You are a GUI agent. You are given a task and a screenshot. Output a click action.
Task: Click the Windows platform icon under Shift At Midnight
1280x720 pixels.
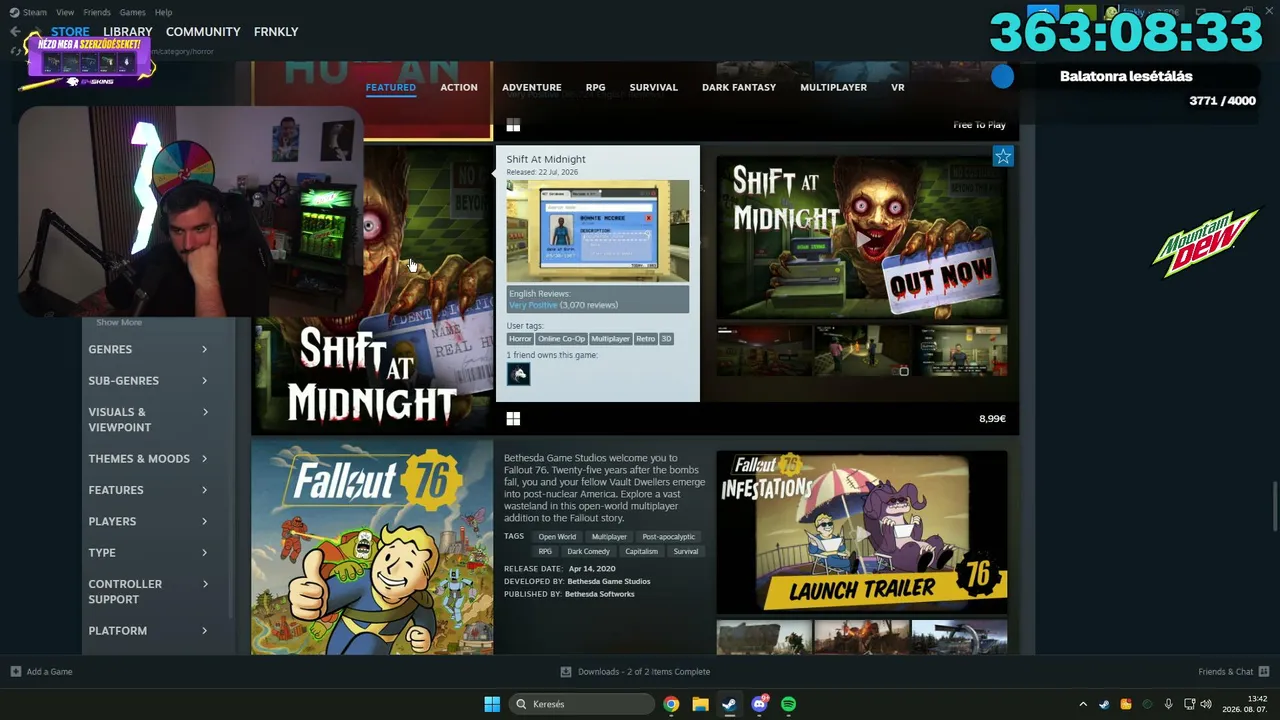click(x=513, y=419)
